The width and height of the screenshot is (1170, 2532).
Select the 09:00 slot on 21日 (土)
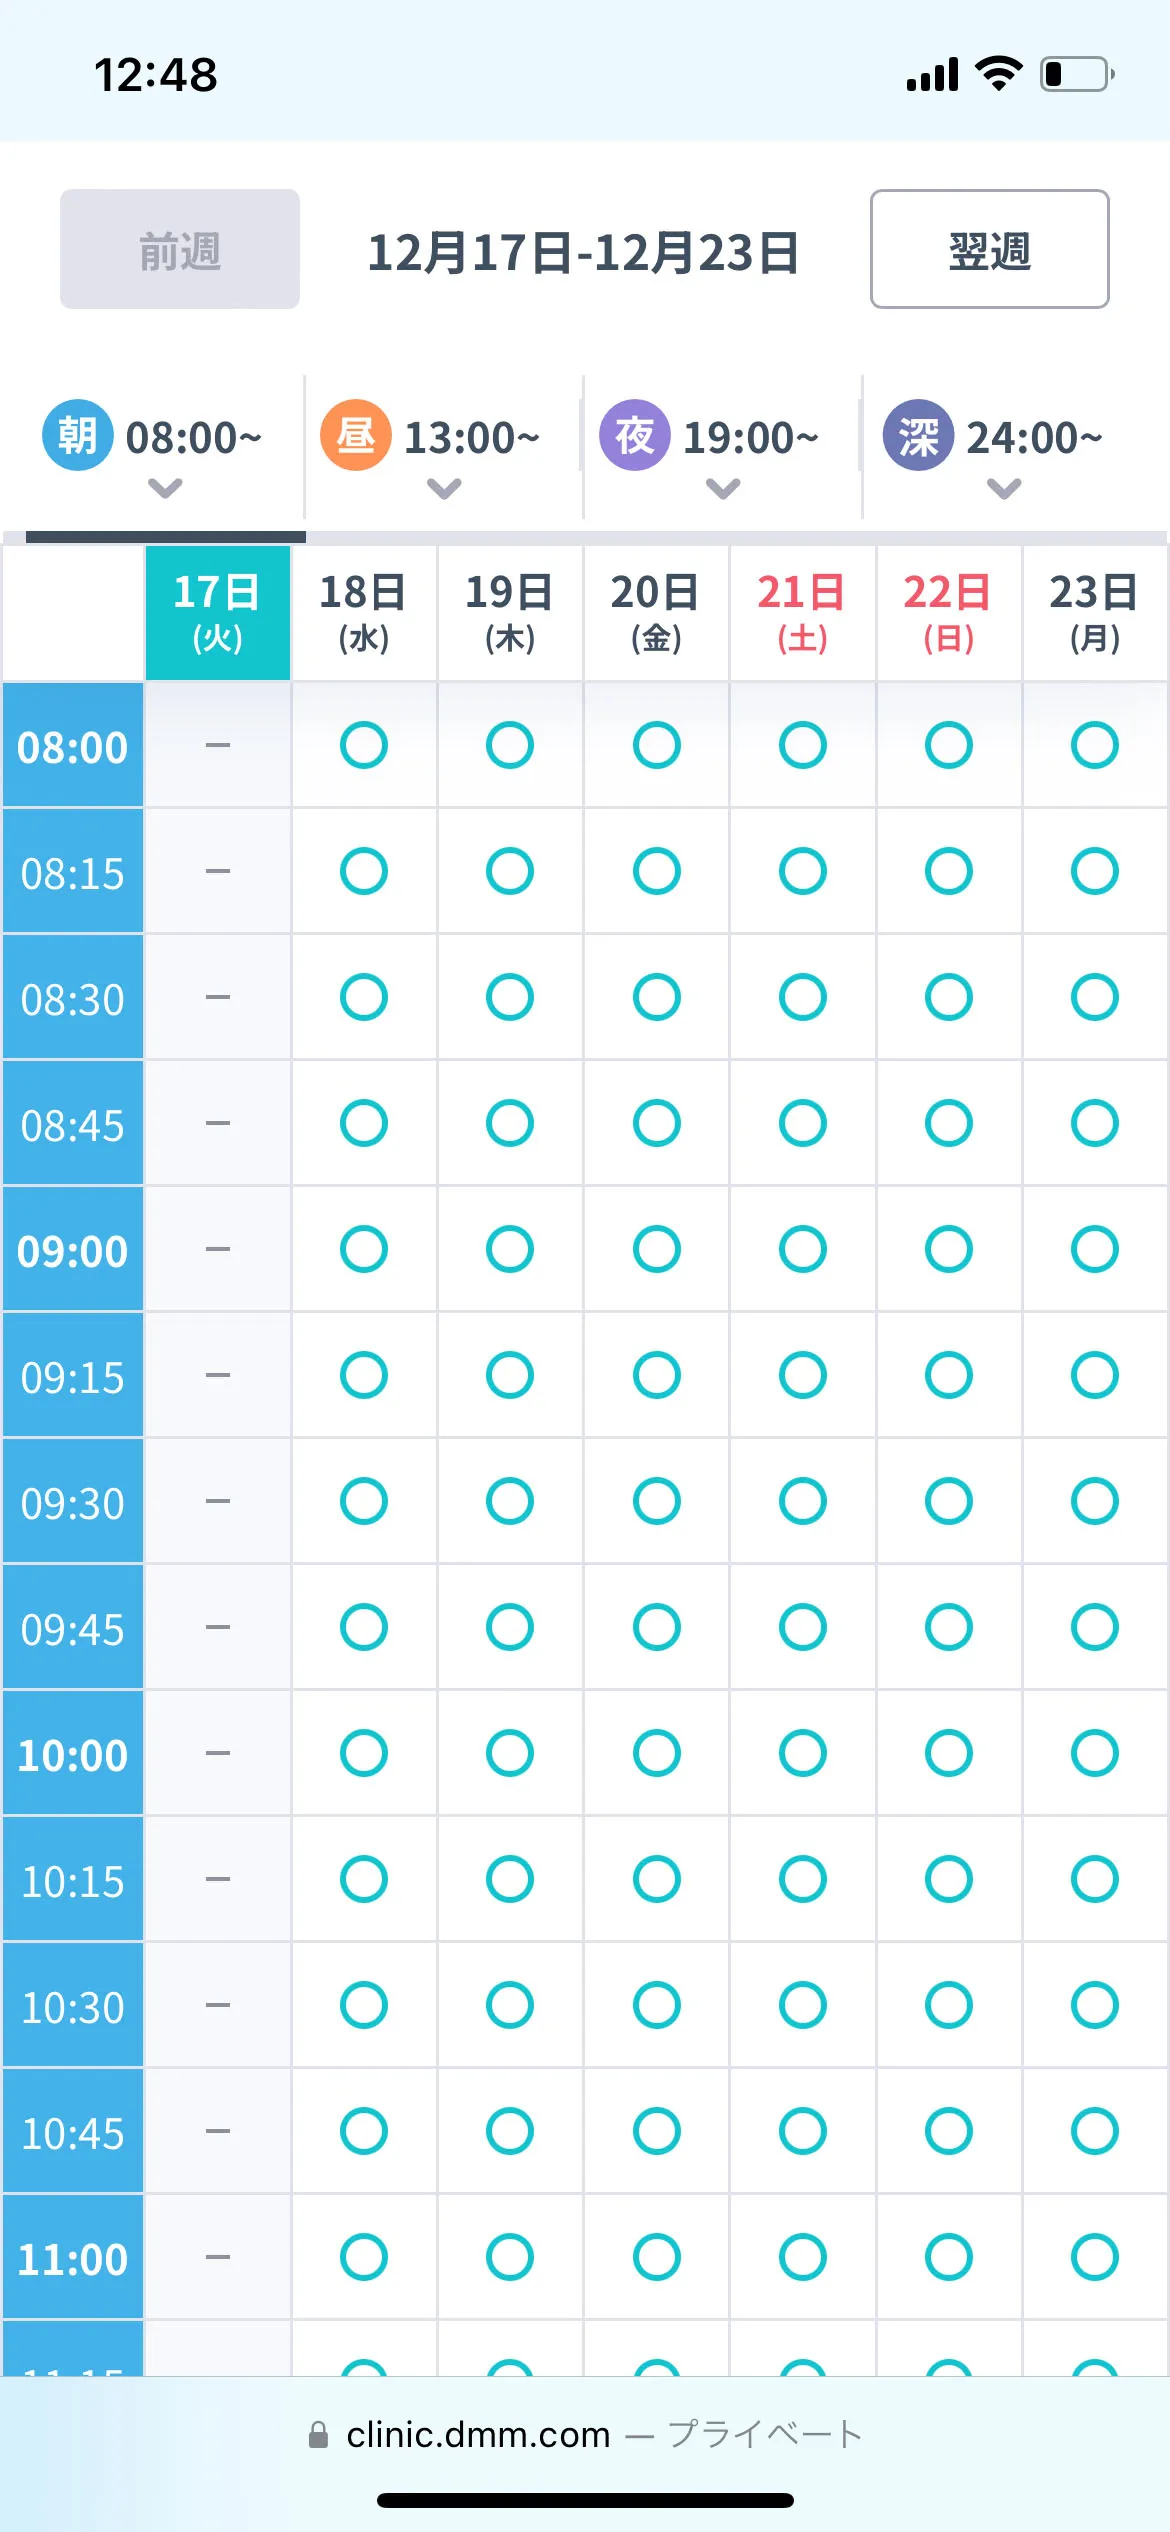point(802,1249)
